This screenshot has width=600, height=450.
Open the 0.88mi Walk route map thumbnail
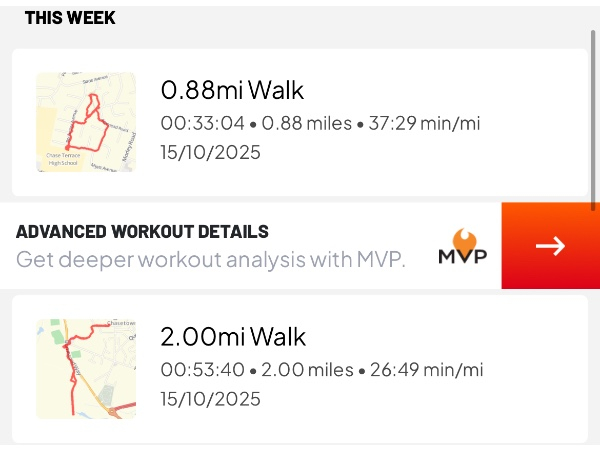pyautogui.click(x=85, y=122)
